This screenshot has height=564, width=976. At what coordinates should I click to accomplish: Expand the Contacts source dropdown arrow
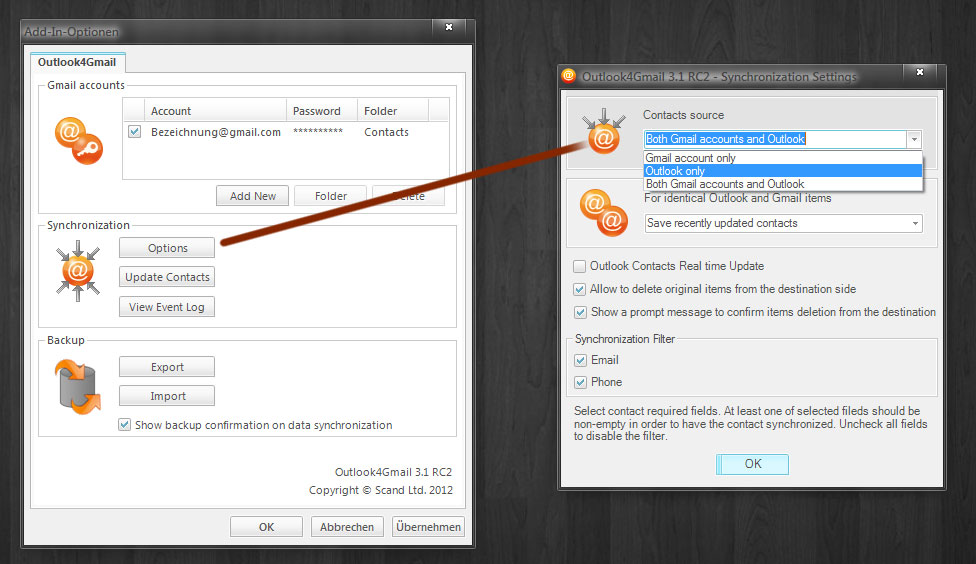pos(912,140)
